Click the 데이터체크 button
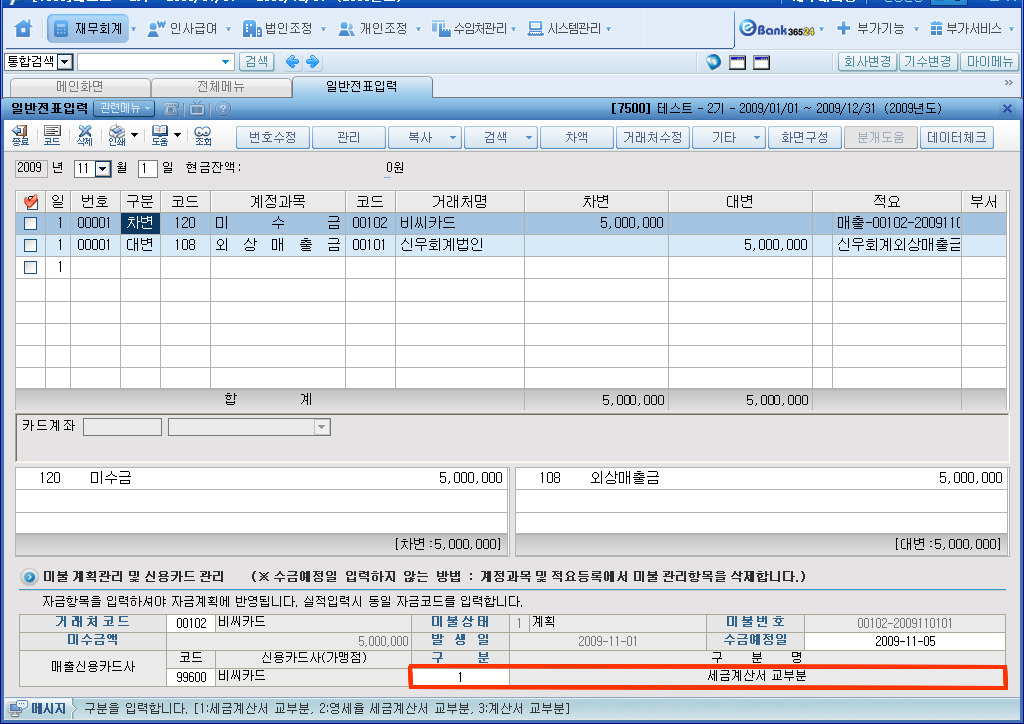Image resolution: width=1024 pixels, height=724 pixels. 957,137
